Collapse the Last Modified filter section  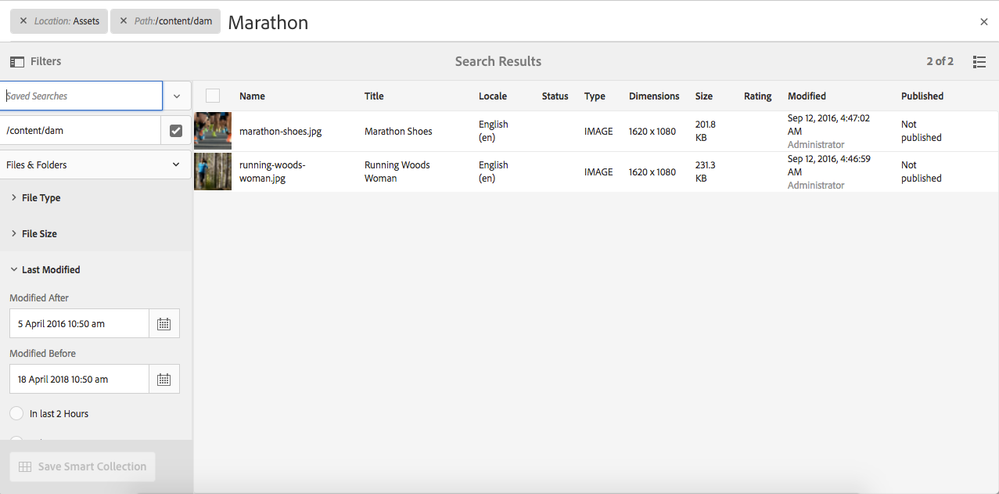[50, 270]
